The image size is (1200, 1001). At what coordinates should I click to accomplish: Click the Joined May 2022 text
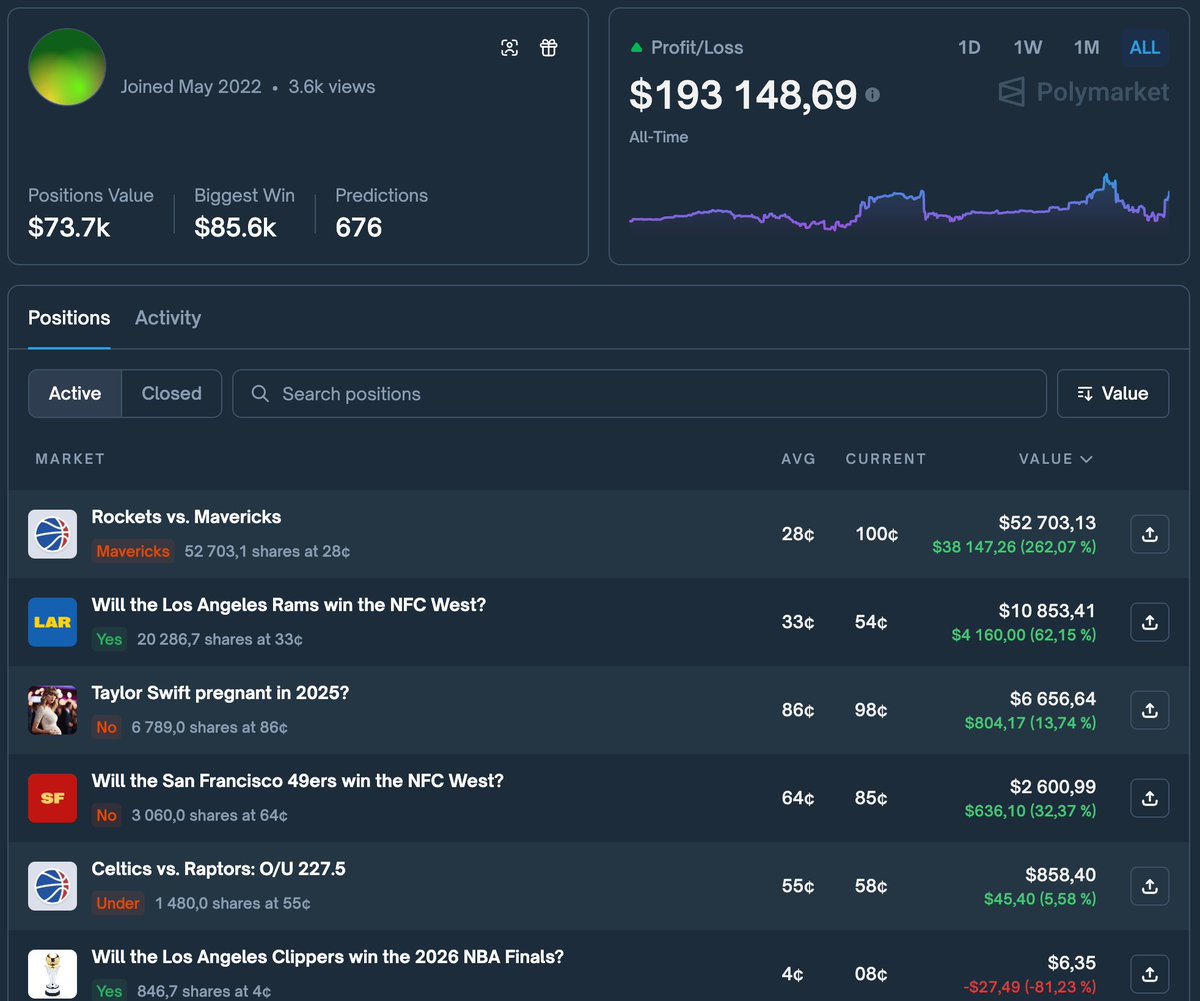(191, 87)
